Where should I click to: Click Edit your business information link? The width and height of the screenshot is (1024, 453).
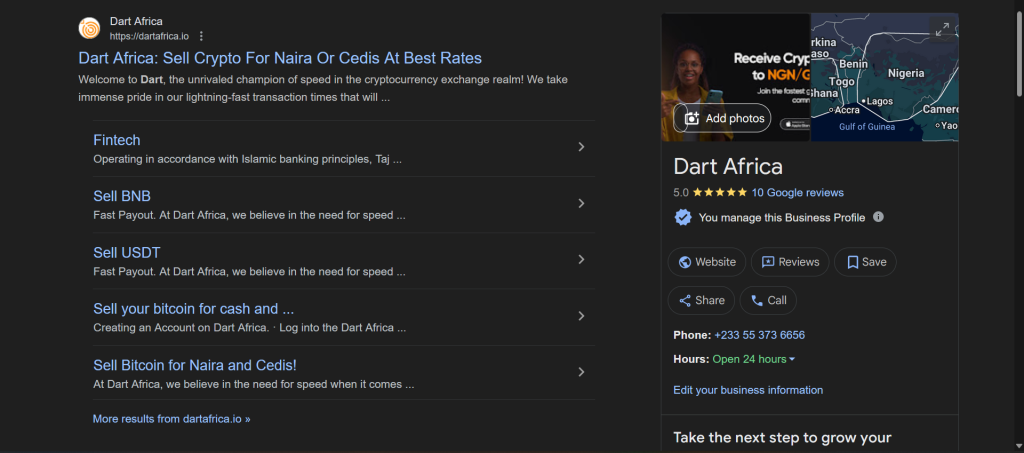point(748,390)
